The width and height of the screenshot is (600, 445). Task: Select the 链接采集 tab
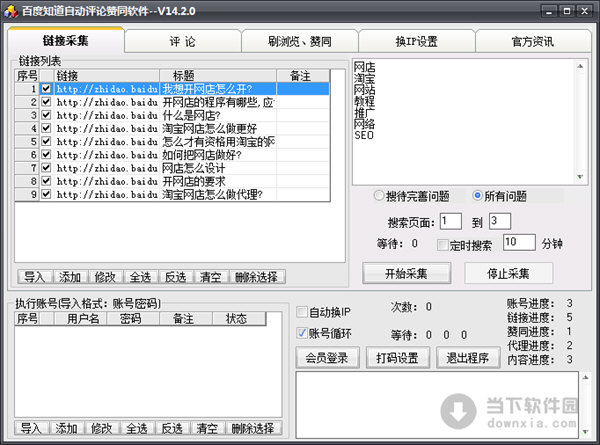point(65,40)
